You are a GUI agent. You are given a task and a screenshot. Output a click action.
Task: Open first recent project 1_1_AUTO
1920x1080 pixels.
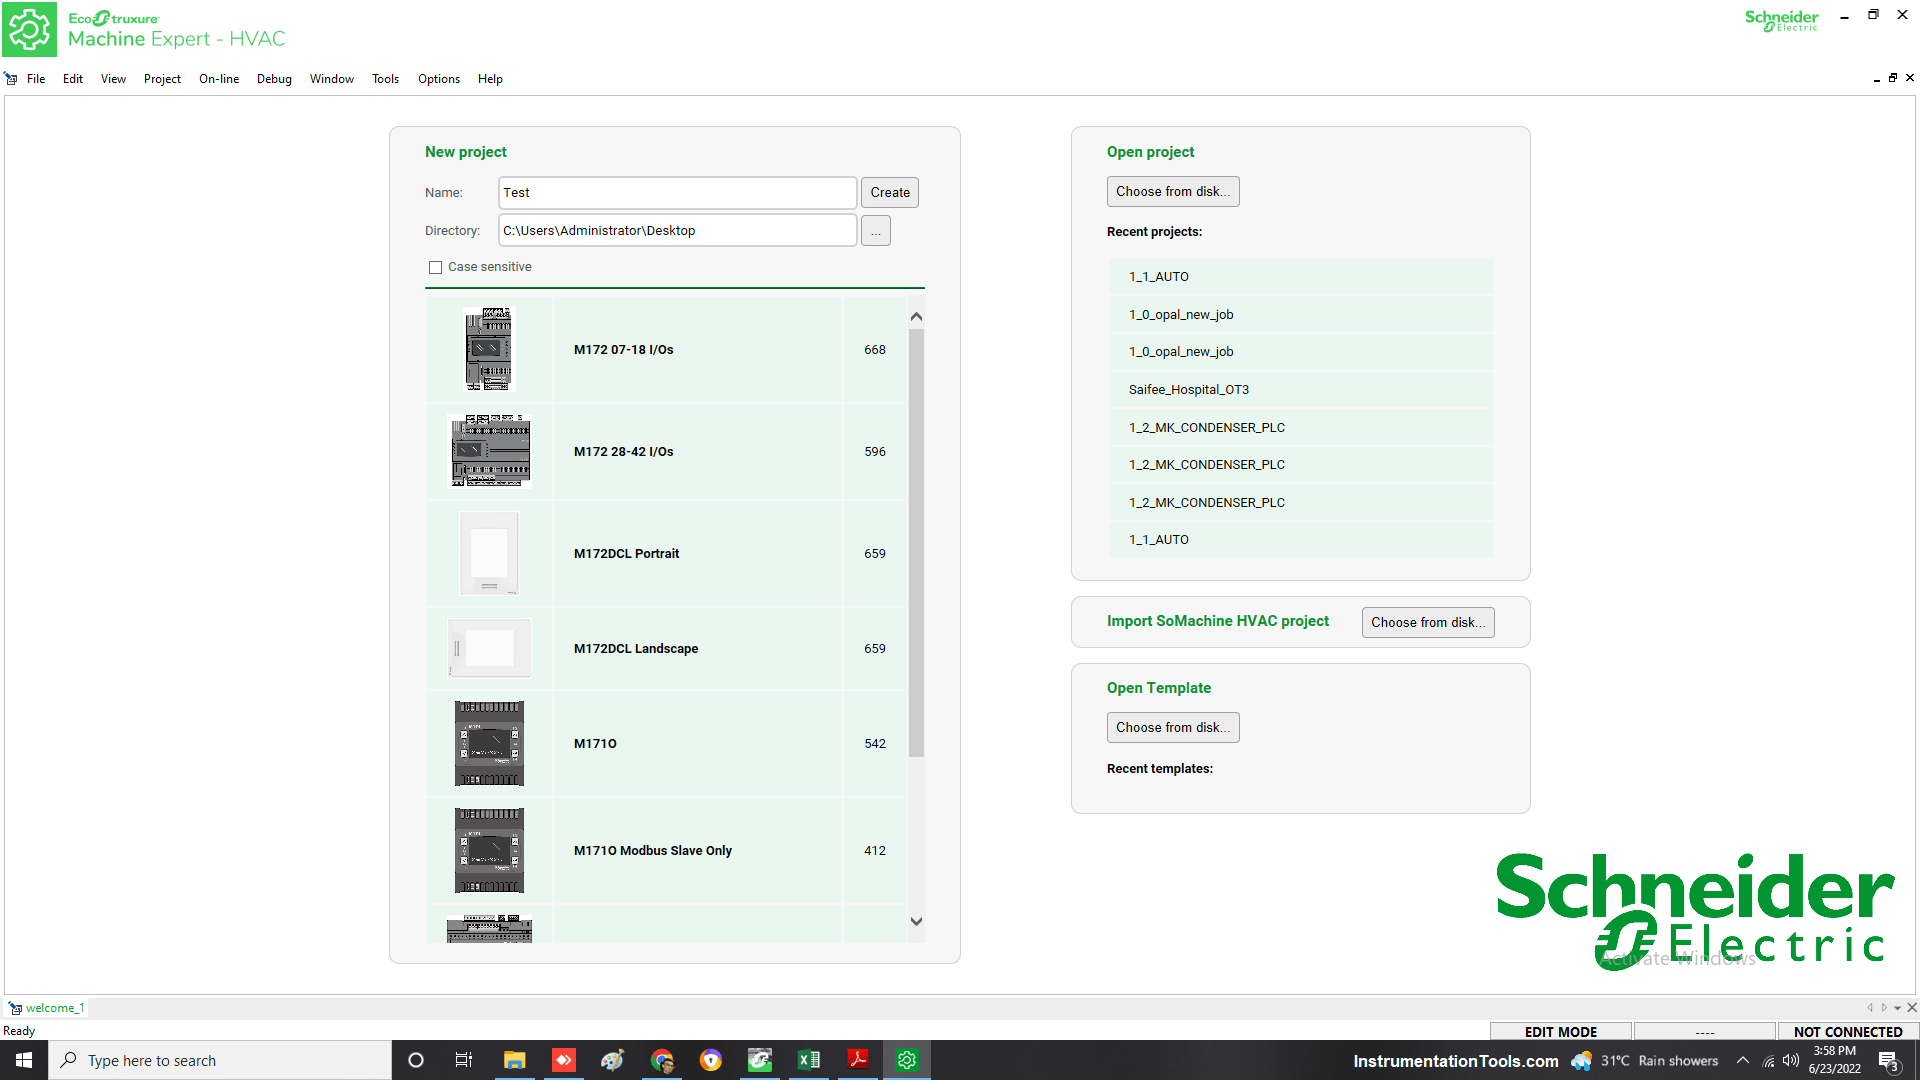tap(1300, 277)
